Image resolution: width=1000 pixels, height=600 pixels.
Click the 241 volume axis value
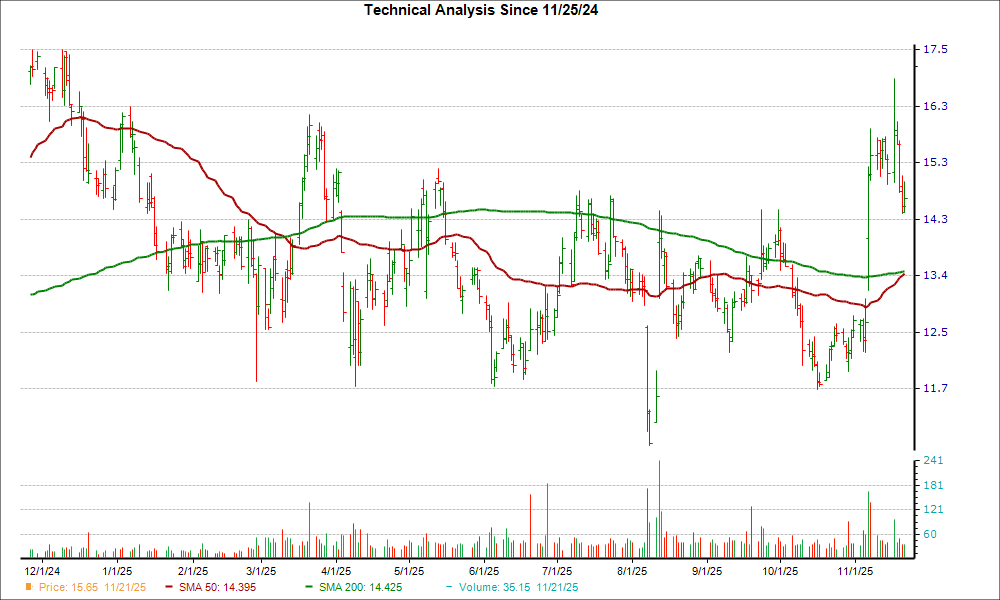[930, 461]
